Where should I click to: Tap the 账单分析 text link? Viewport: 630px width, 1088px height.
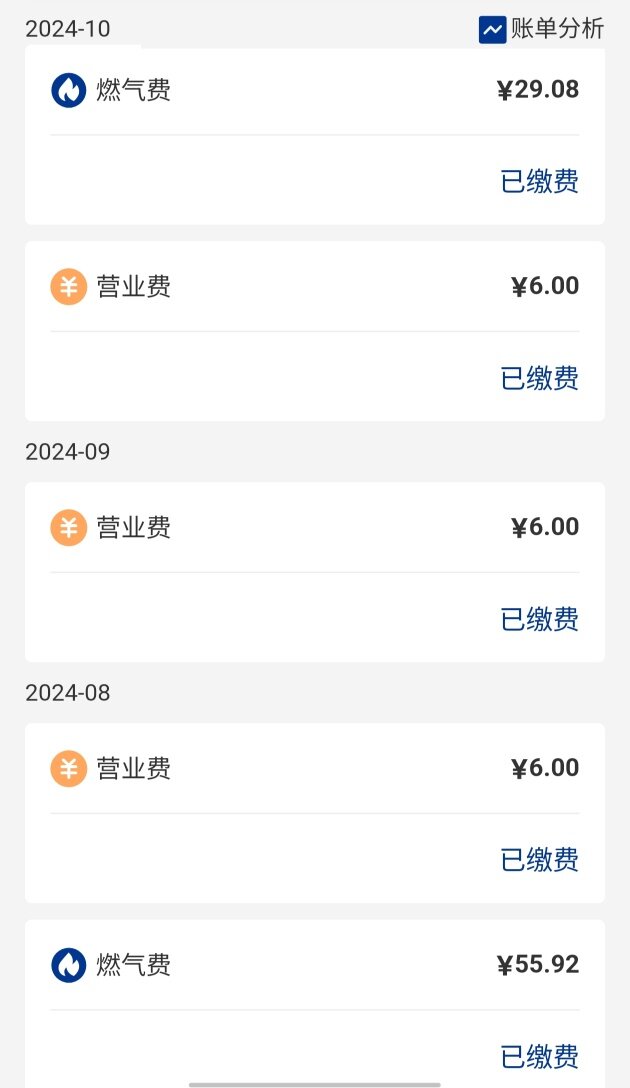tap(557, 29)
